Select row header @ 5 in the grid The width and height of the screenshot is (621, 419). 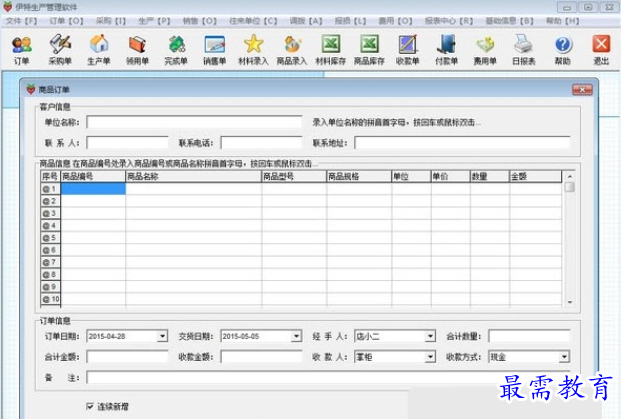point(51,238)
